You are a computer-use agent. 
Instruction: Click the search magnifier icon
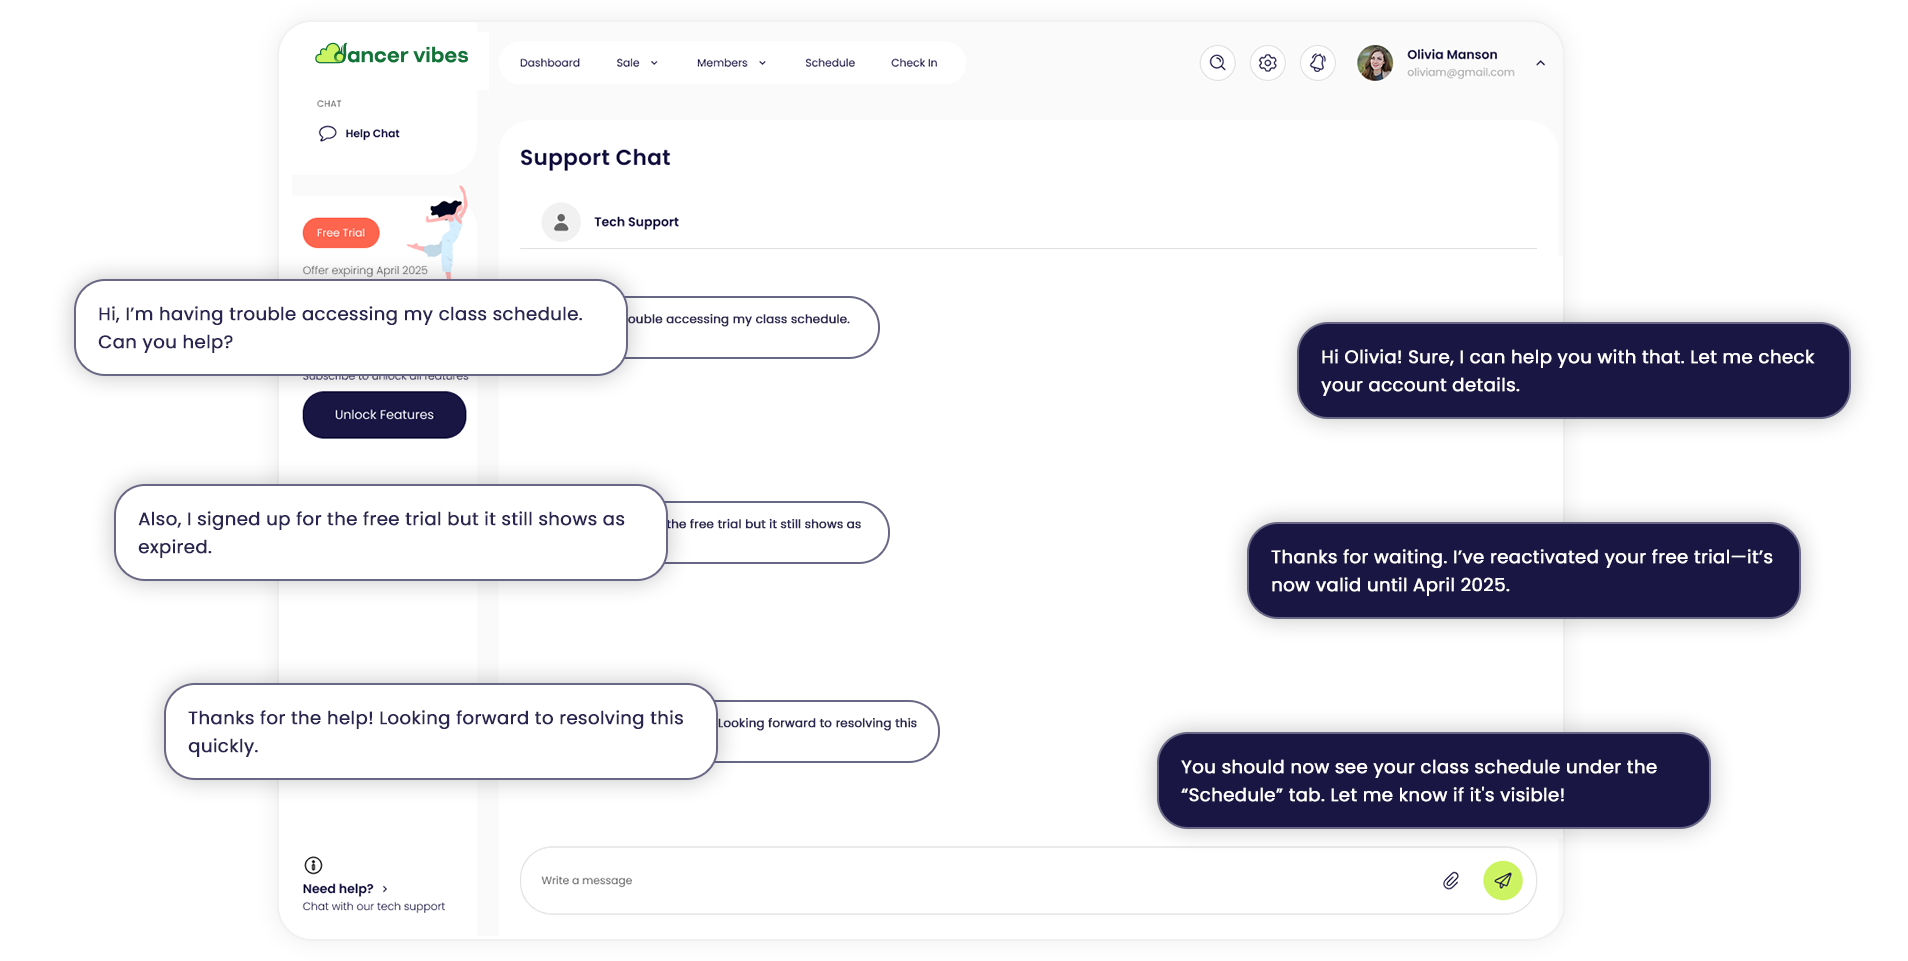pos(1217,63)
